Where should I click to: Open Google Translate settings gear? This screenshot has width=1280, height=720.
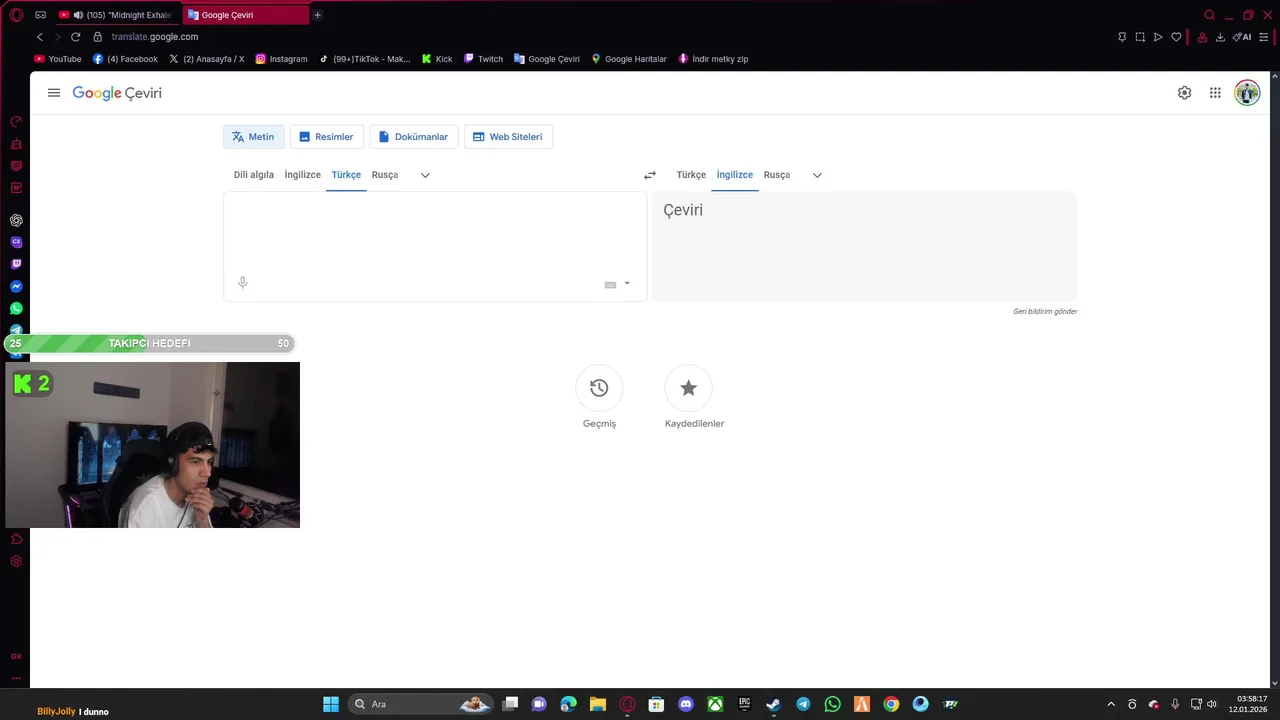(1184, 93)
